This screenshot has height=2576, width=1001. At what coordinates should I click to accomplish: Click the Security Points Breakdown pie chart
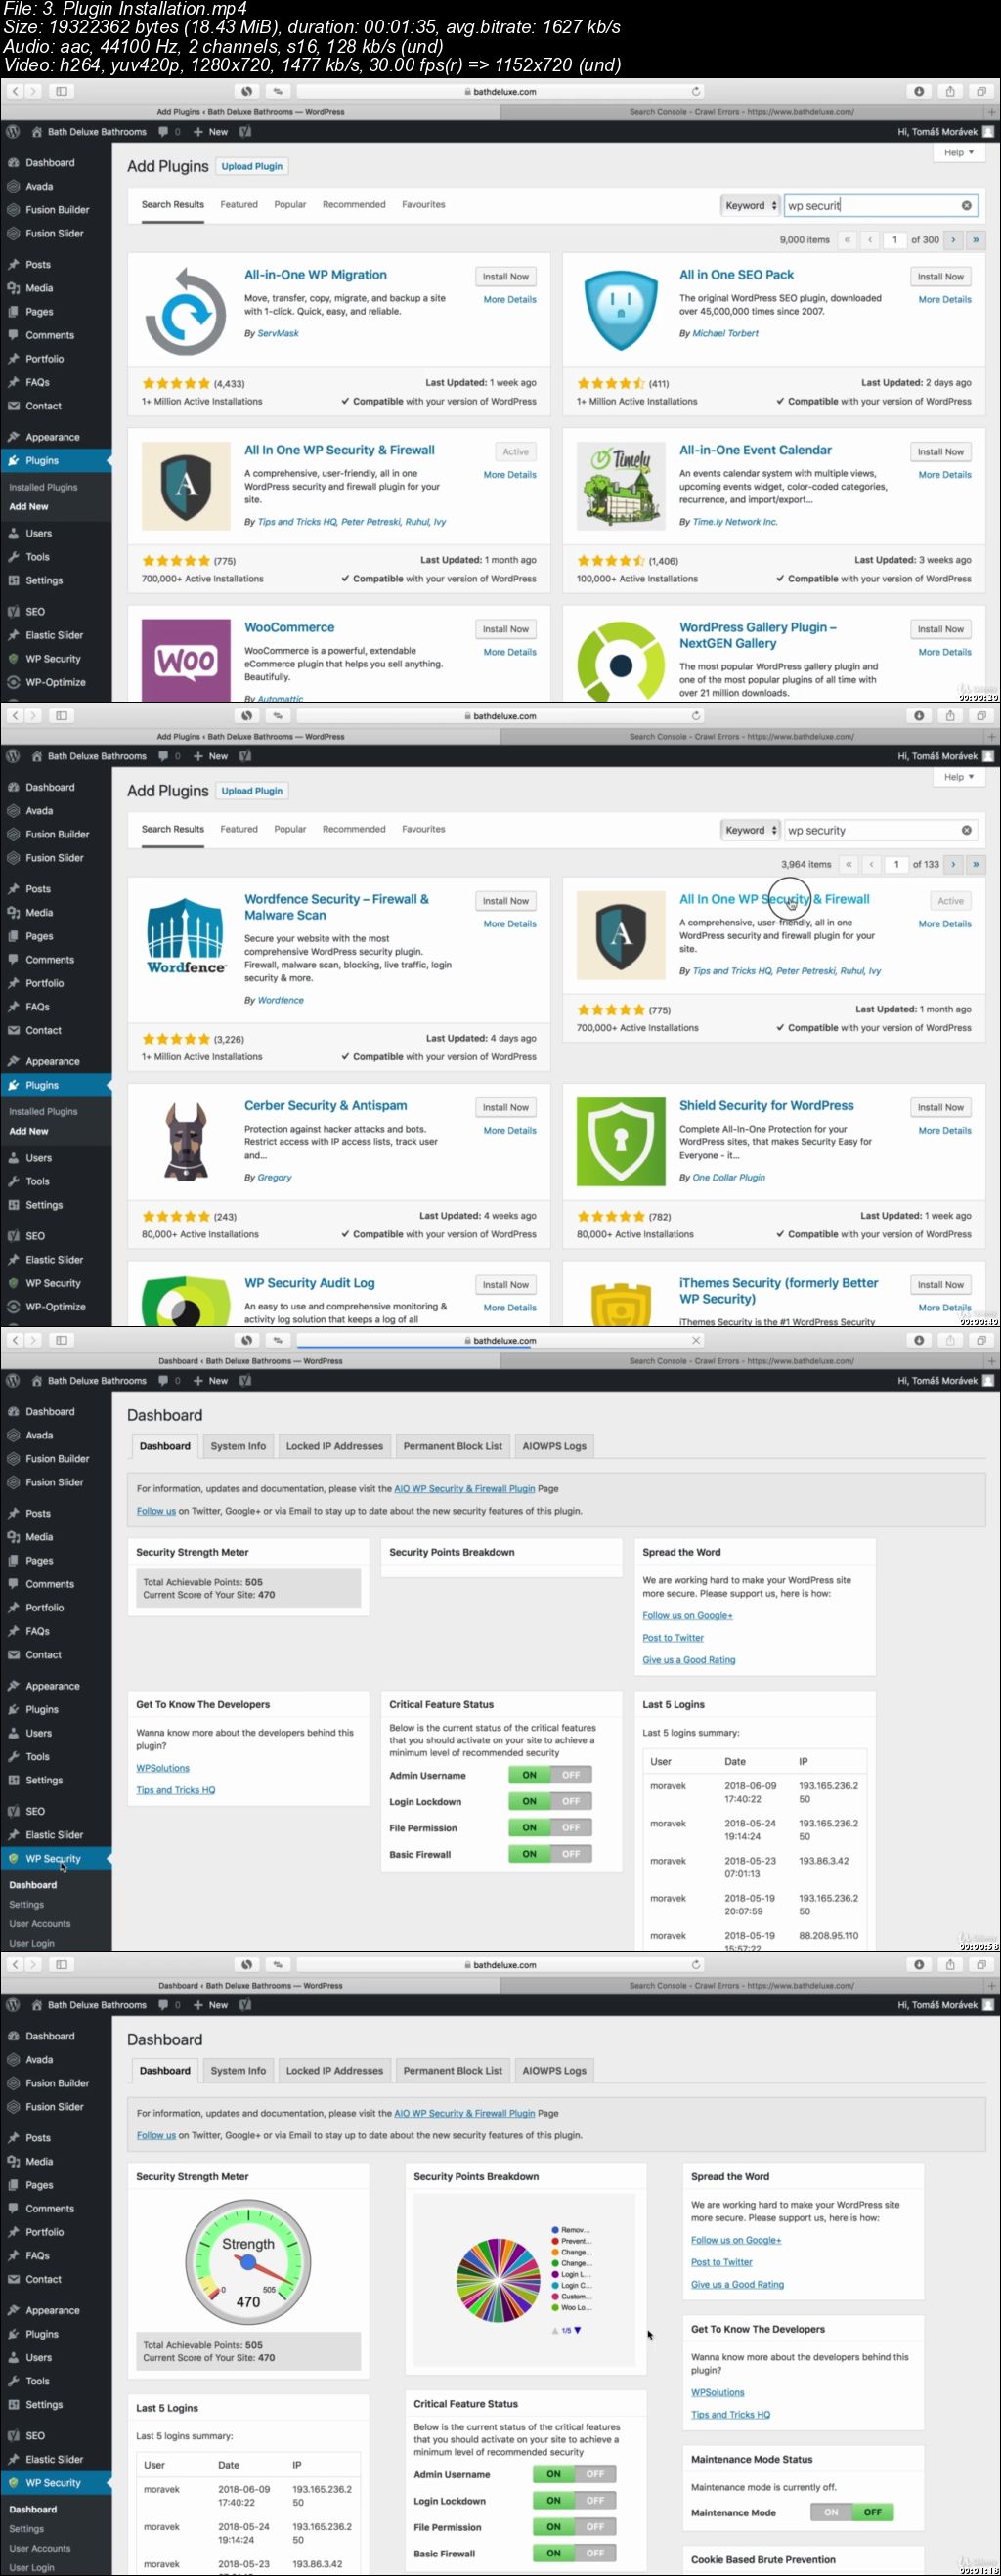click(x=499, y=2281)
